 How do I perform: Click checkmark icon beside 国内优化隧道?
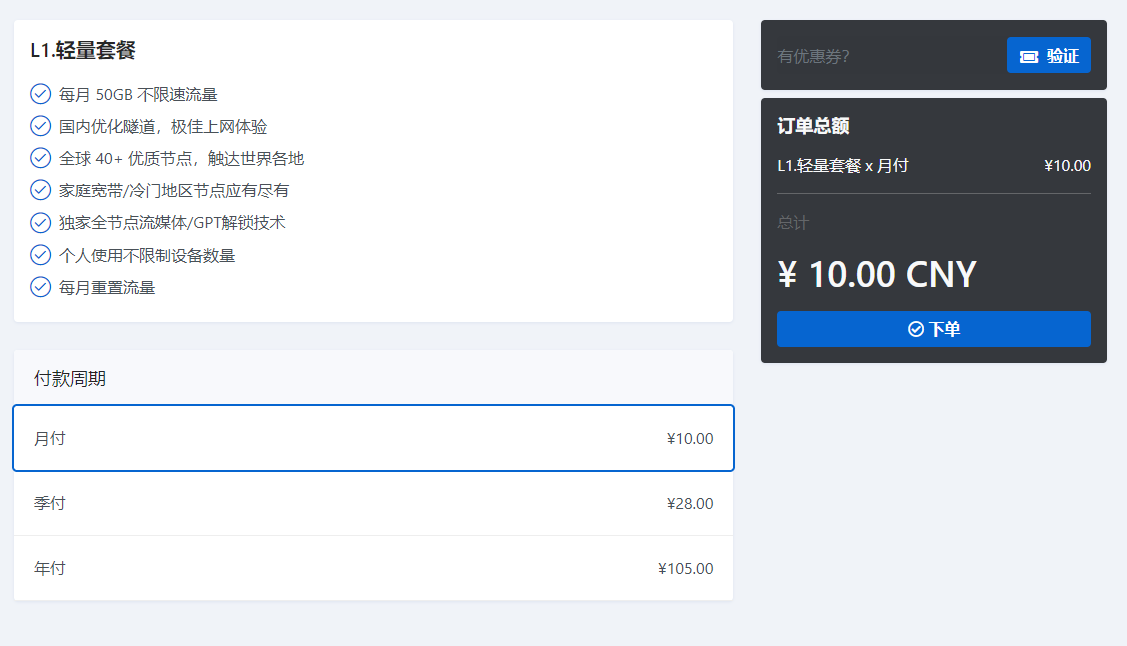(x=40, y=126)
